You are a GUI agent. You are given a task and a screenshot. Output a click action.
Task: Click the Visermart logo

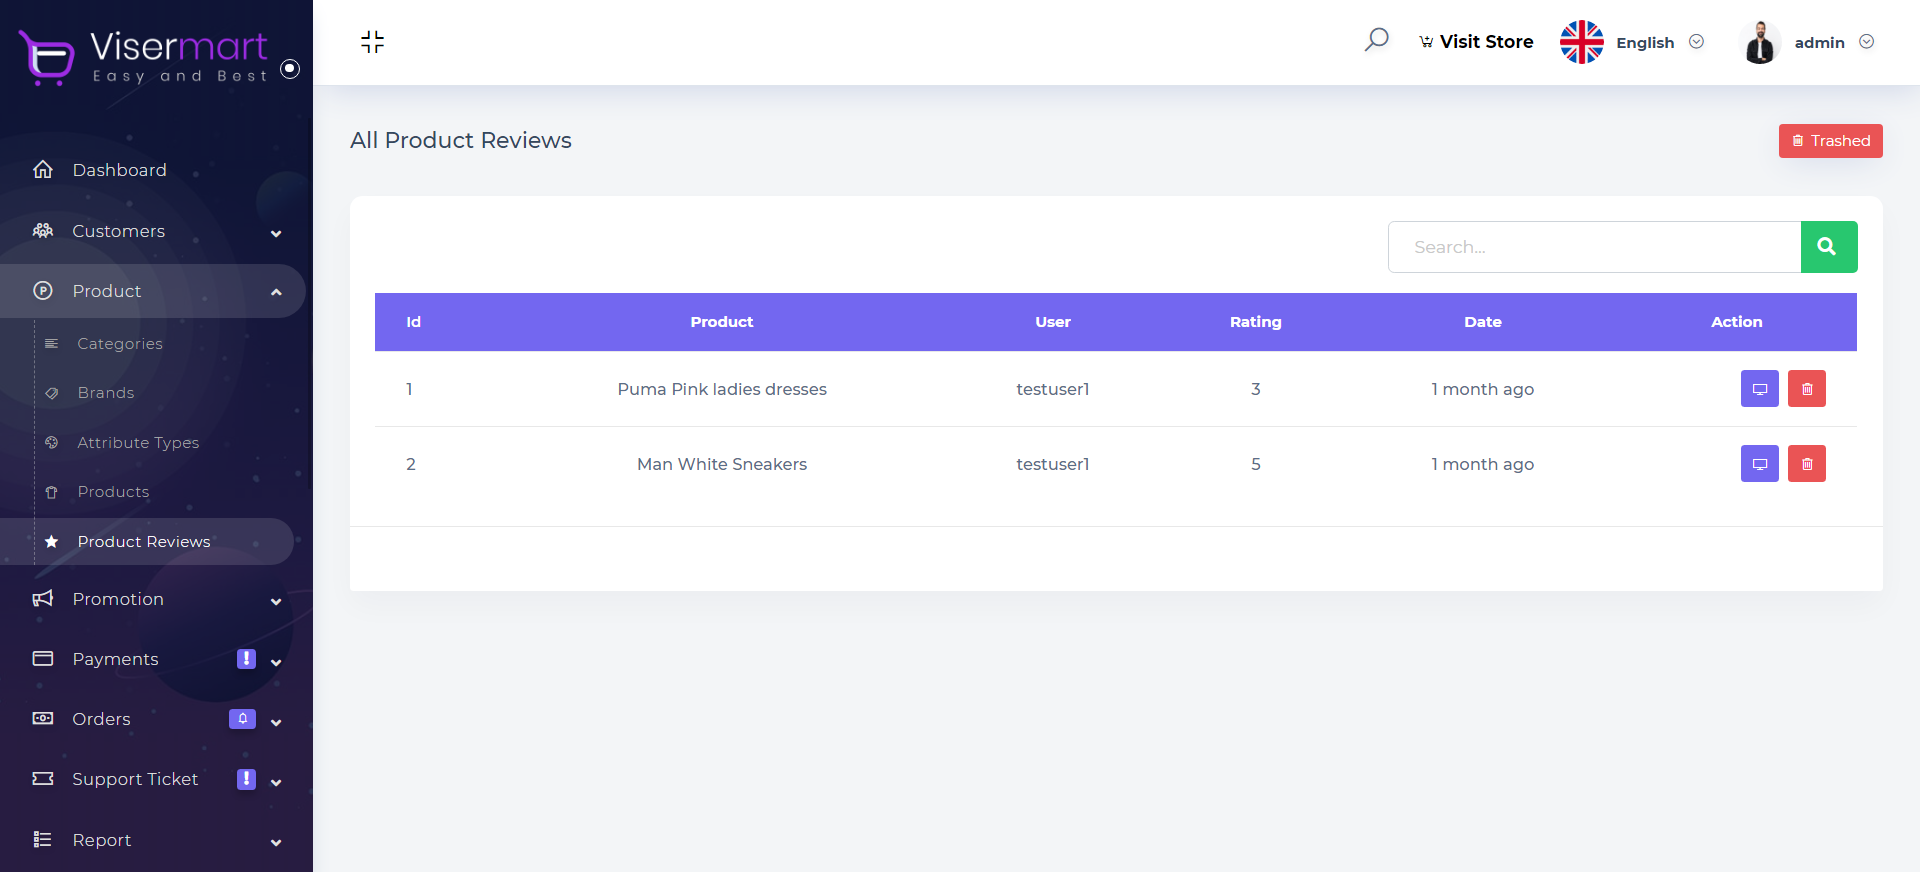(x=144, y=56)
